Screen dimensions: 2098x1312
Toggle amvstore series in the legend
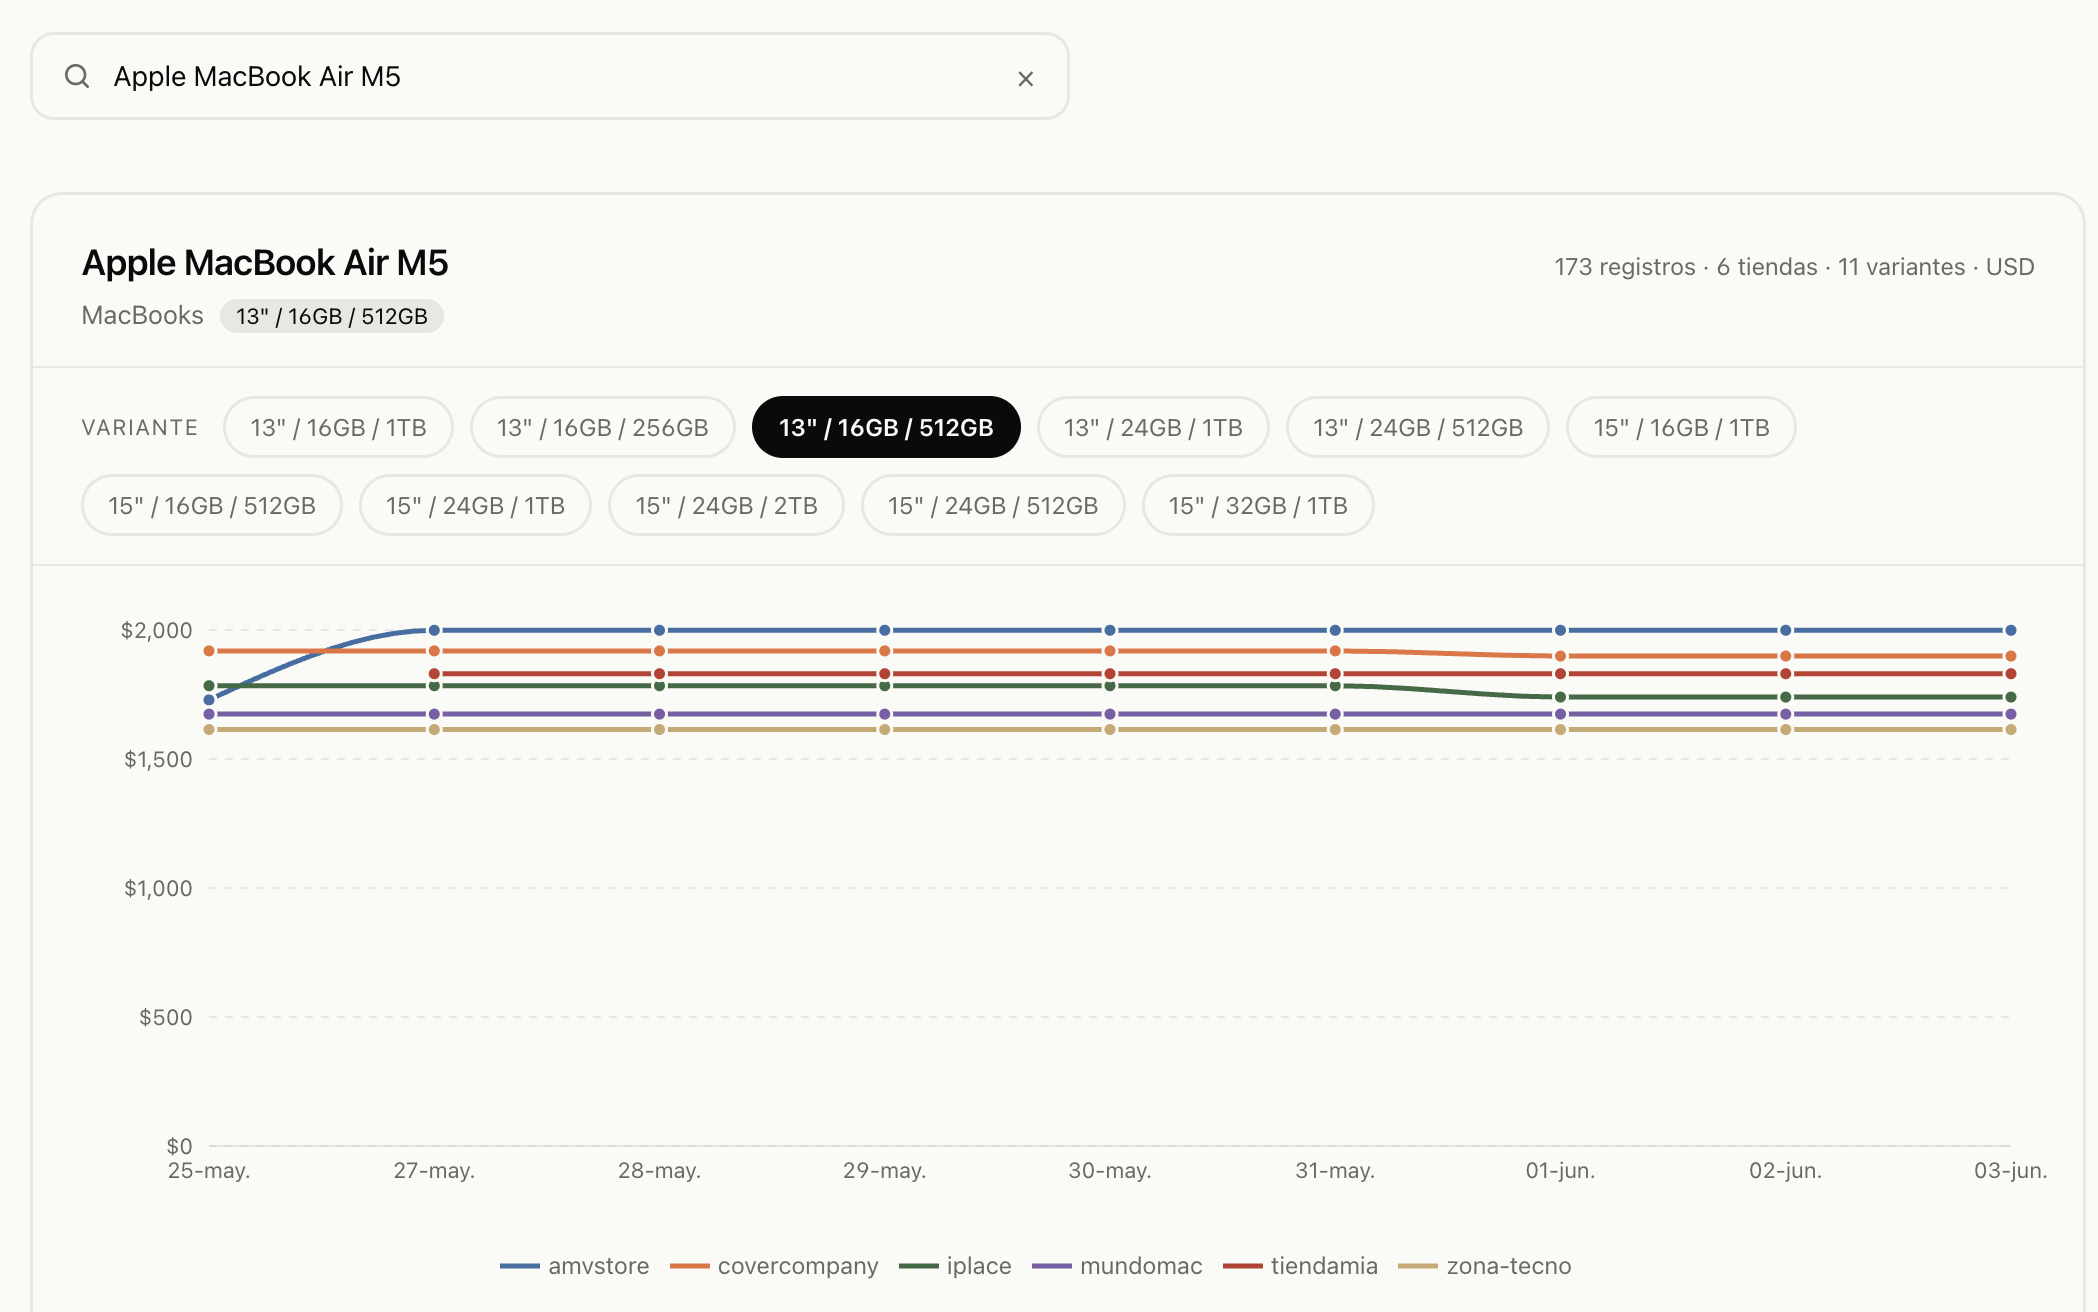click(x=575, y=1266)
